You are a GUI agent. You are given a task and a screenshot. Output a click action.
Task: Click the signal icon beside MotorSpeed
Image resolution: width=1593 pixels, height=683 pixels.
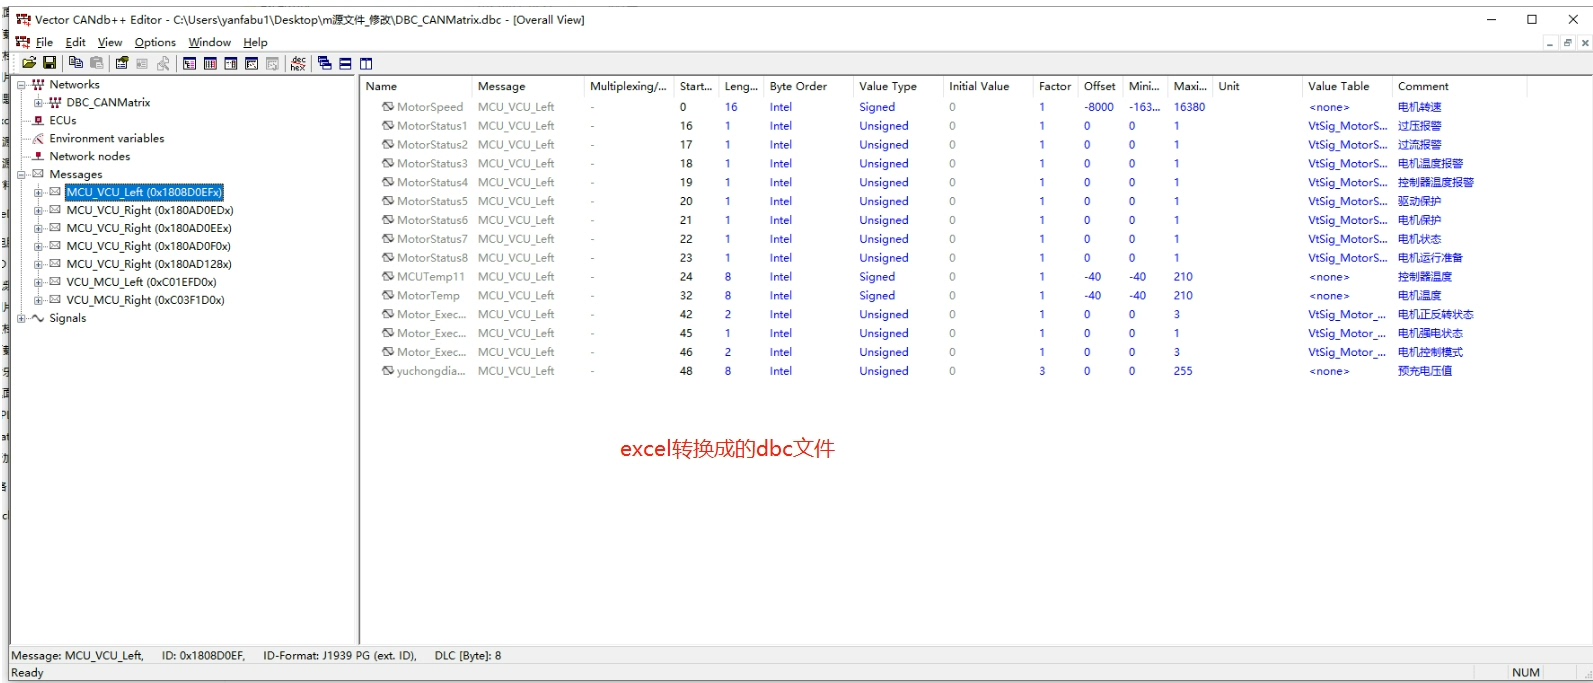click(x=387, y=106)
